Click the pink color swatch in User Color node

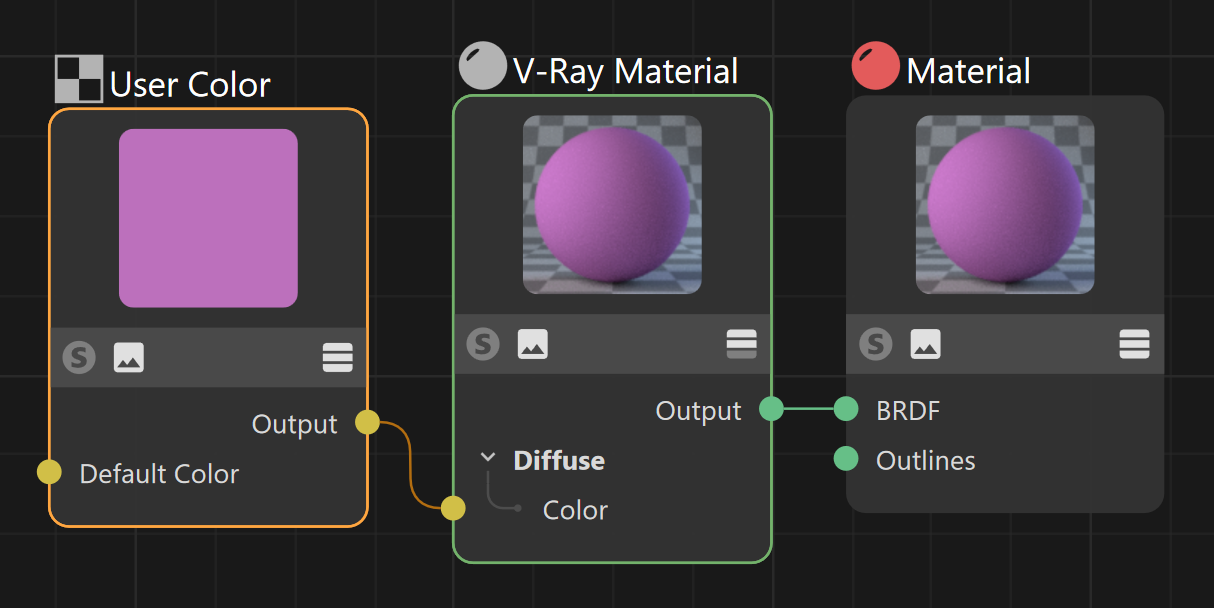(208, 218)
